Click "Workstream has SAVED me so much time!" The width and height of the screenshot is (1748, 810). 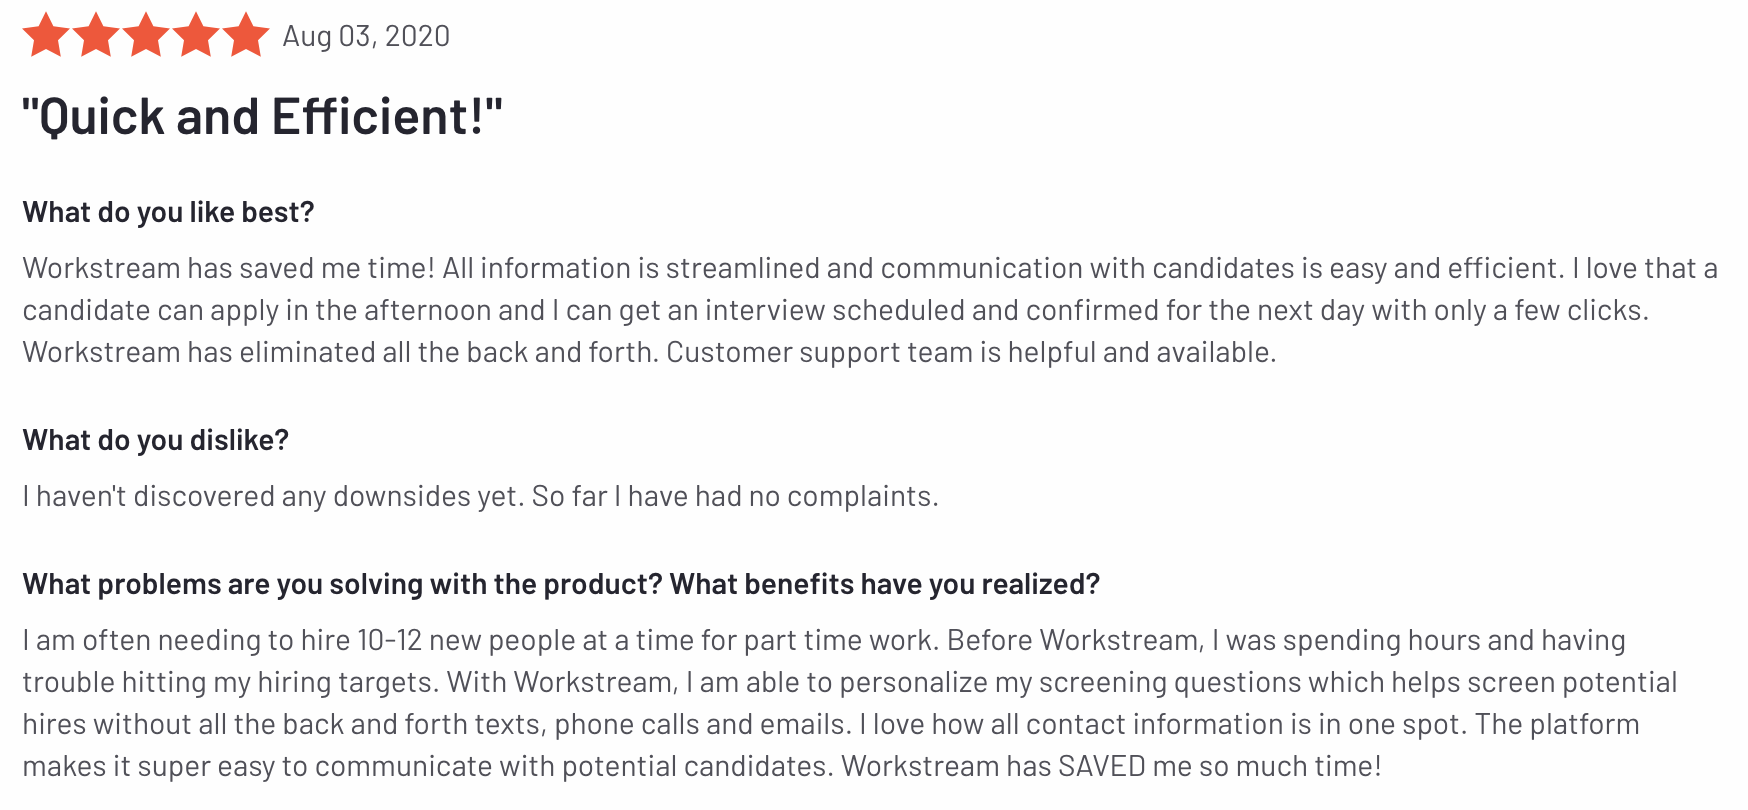[1111, 766]
